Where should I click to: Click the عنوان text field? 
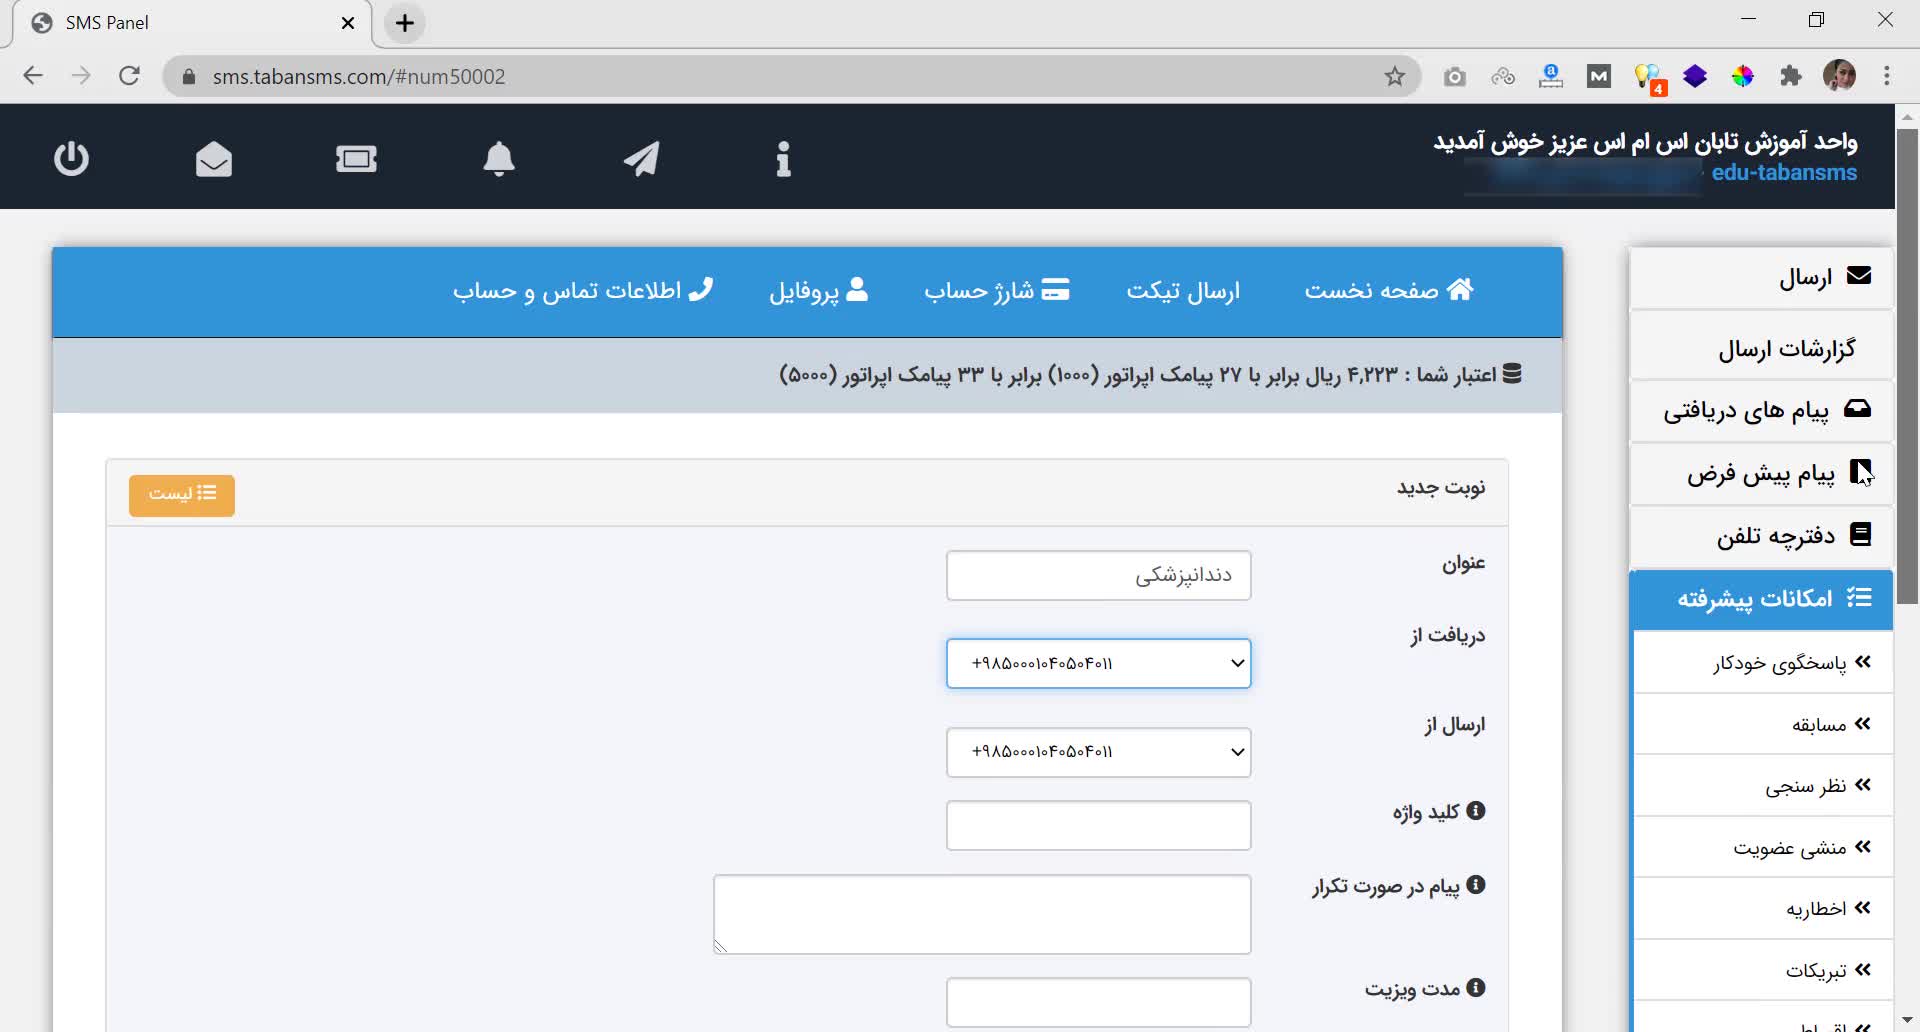click(x=1098, y=576)
